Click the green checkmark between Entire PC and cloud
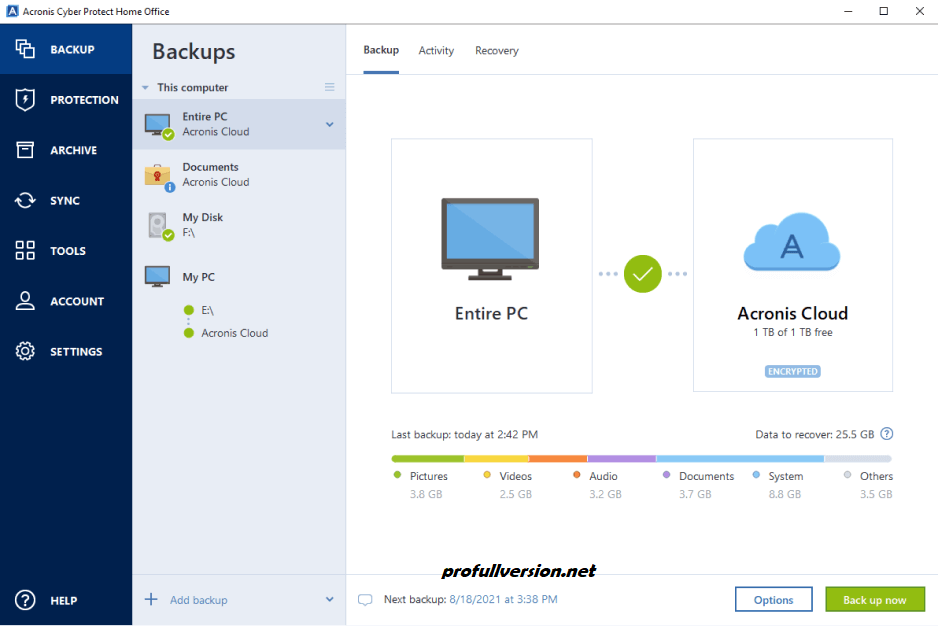The width and height of the screenshot is (938, 626). tap(642, 273)
